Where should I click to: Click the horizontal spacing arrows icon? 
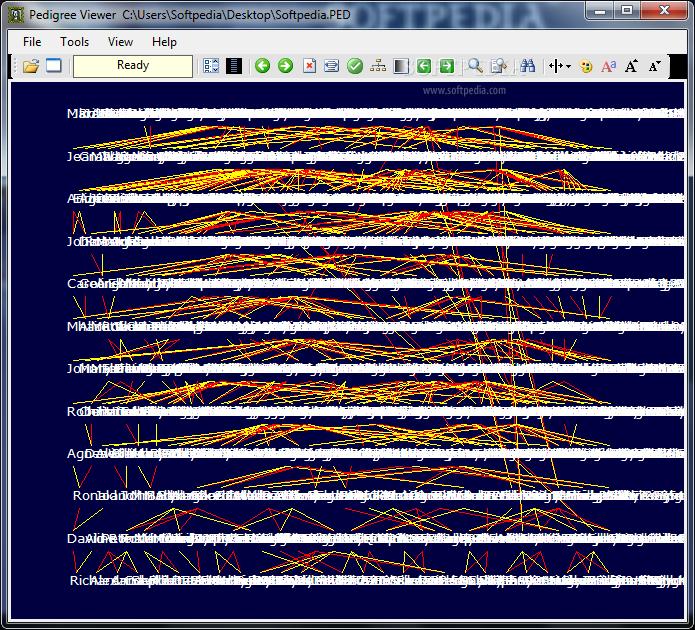(555, 66)
